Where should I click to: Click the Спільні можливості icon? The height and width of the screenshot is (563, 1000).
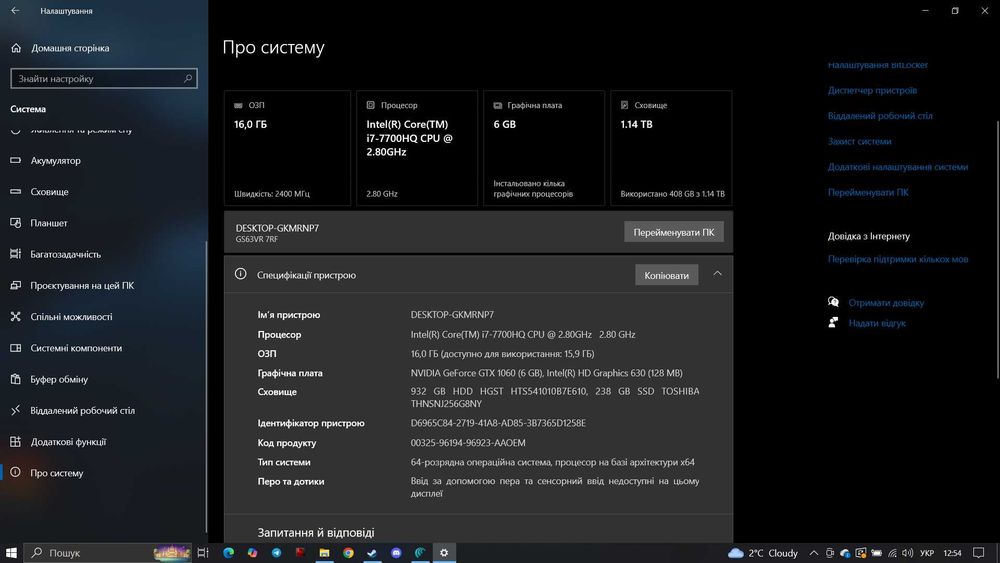click(15, 316)
